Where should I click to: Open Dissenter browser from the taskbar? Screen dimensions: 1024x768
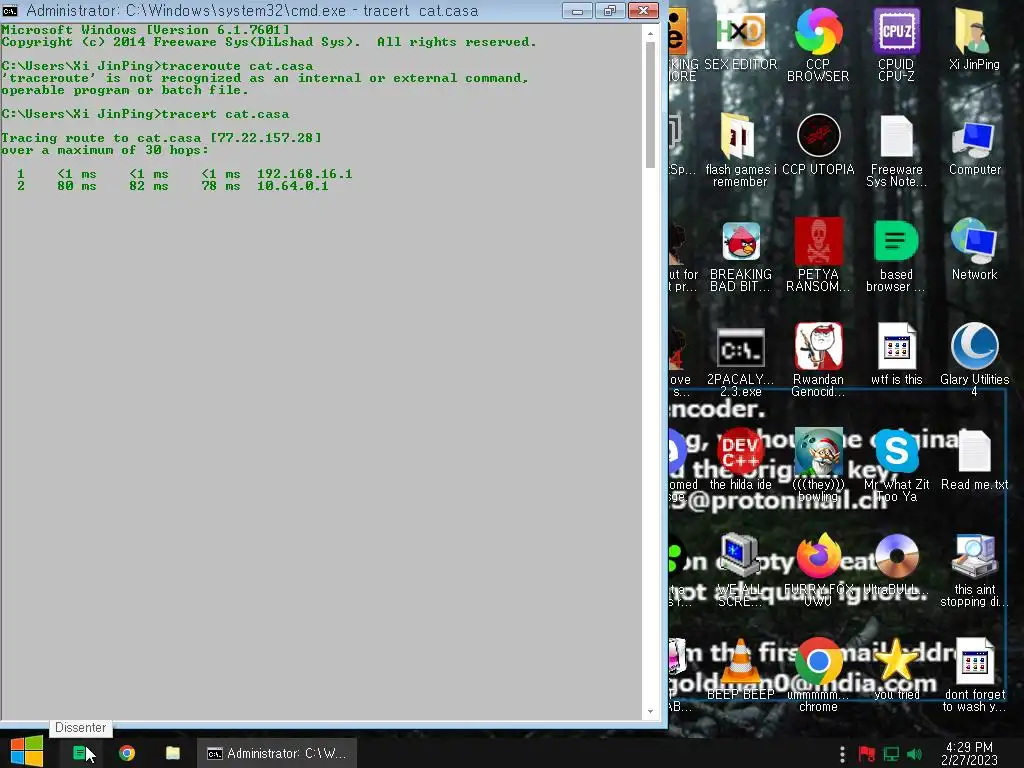81,753
